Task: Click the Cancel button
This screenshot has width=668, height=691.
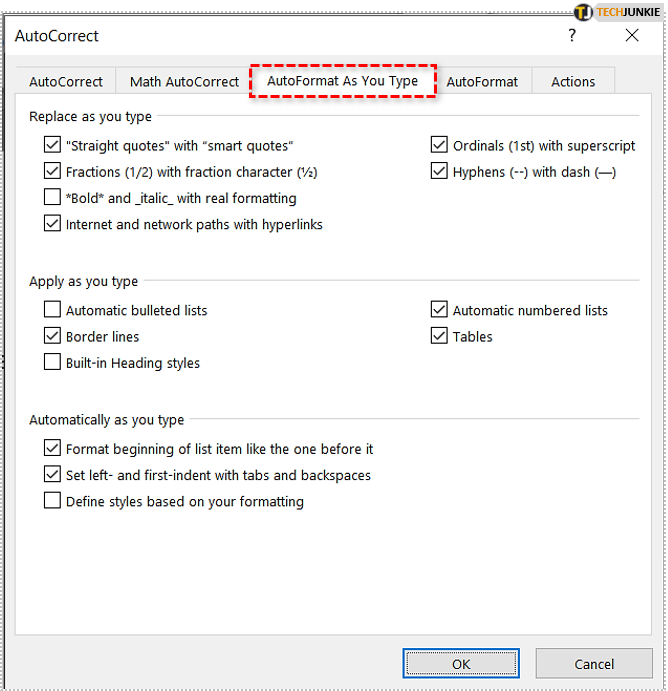Action: click(x=594, y=663)
